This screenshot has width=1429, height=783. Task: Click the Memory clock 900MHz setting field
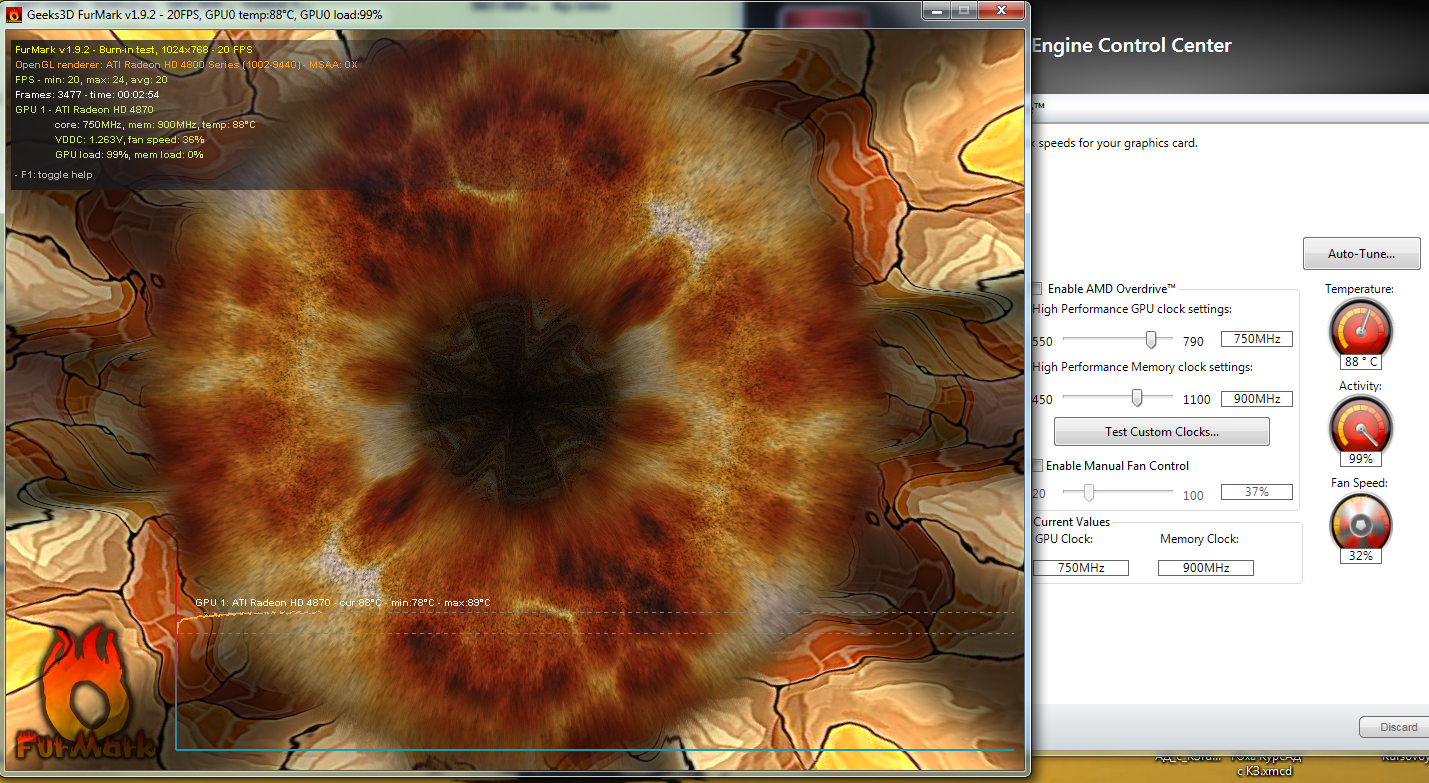click(1256, 399)
